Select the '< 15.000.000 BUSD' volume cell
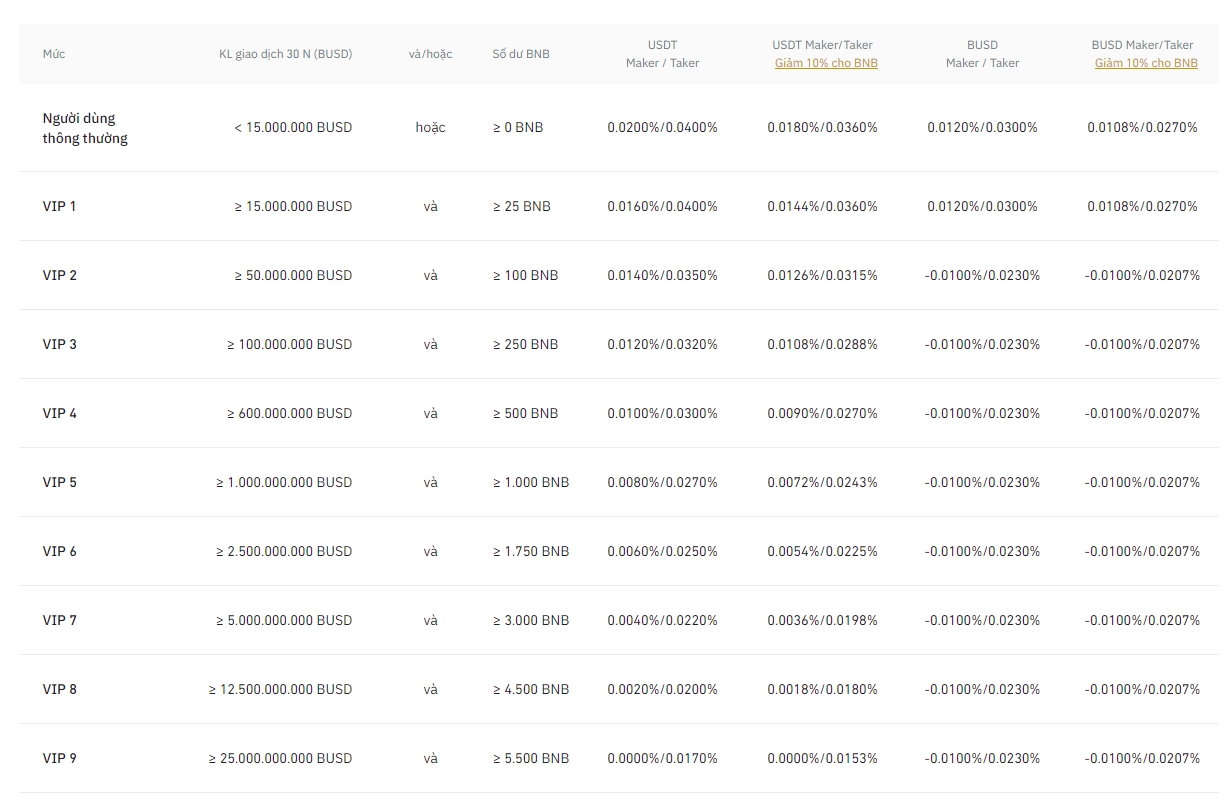 tap(293, 127)
